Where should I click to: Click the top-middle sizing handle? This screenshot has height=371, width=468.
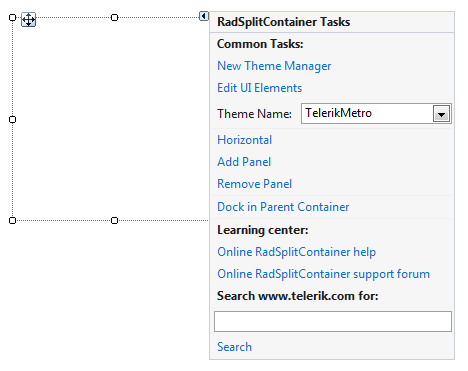point(114,17)
